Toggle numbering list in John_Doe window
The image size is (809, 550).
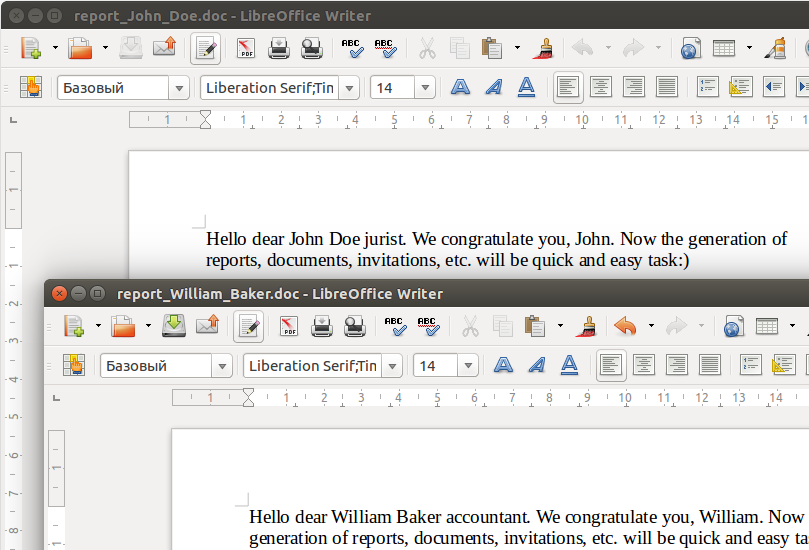tap(707, 87)
